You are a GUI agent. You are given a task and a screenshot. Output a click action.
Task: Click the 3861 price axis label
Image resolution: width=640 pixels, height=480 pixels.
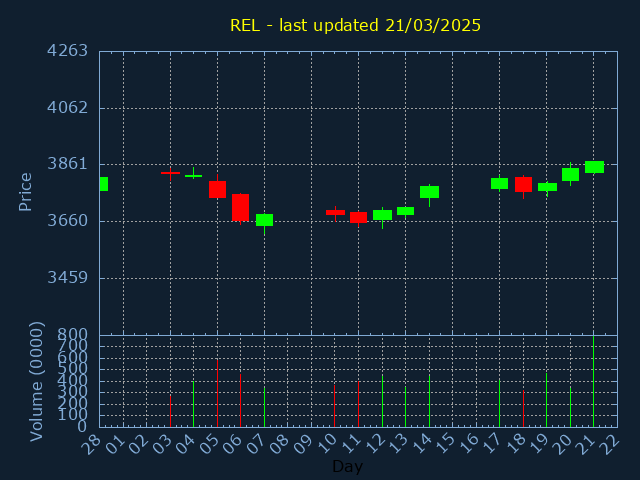67,164
